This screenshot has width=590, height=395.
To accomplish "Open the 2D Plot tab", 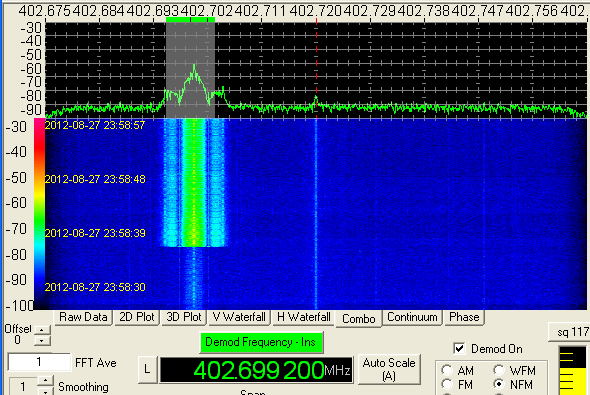I will tap(137, 317).
